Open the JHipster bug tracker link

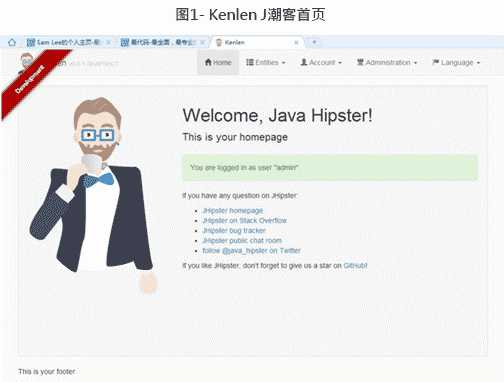[x=234, y=231]
